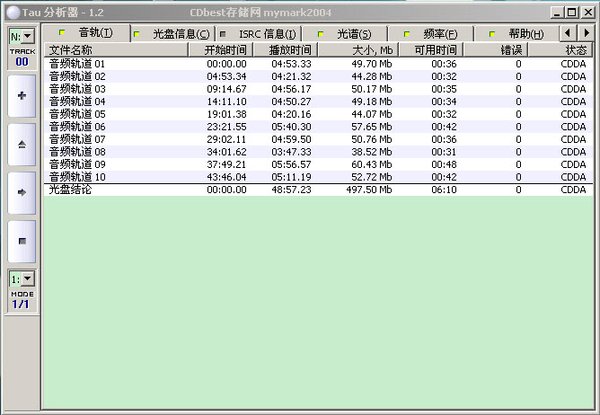The image size is (600, 415).
Task: Switch to the 音轨(T) tab
Action: pos(86,33)
